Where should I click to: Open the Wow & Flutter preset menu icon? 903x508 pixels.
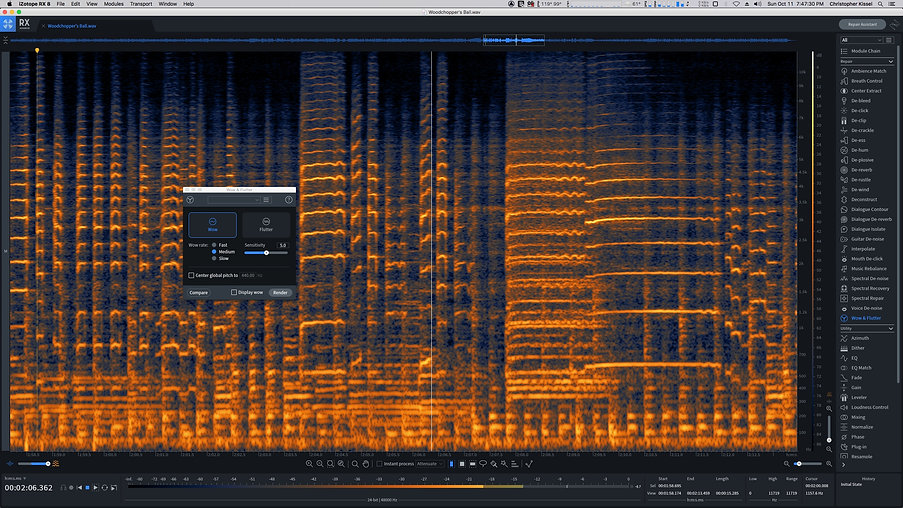pos(266,200)
